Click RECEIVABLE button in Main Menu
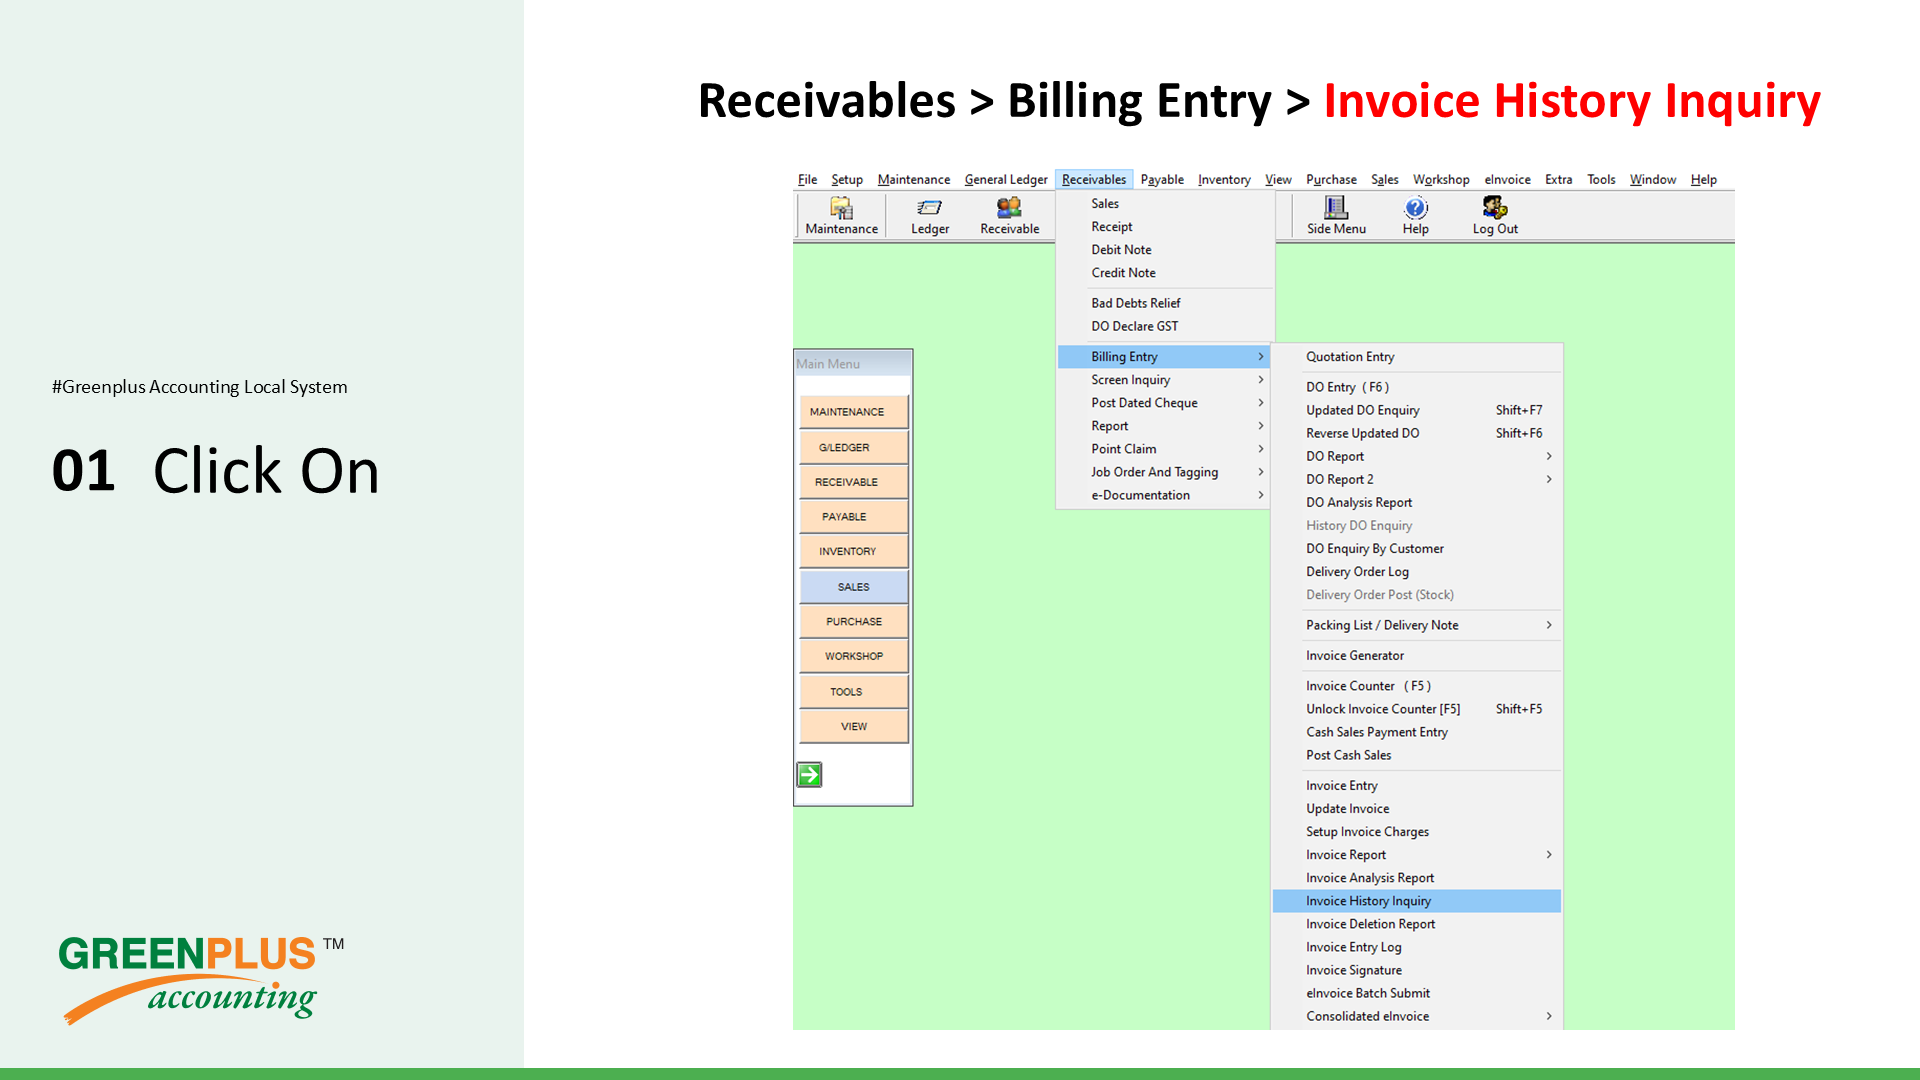The image size is (1920, 1080). tap(854, 482)
